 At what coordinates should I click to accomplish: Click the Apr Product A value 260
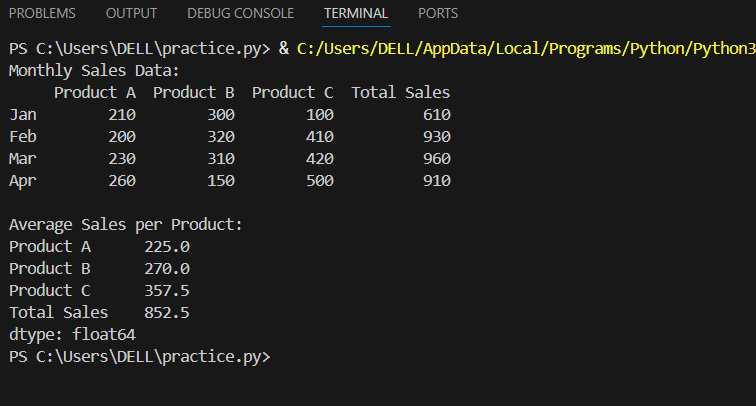122,181
